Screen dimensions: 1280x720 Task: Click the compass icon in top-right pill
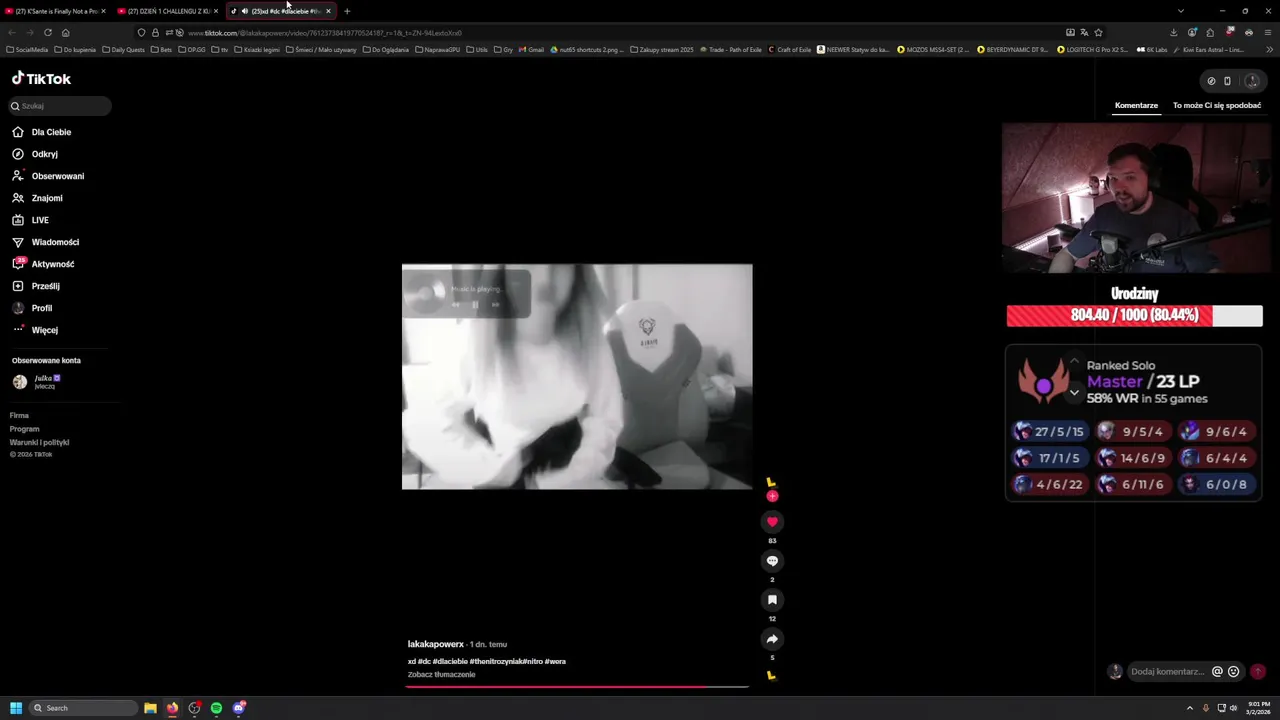point(1211,81)
